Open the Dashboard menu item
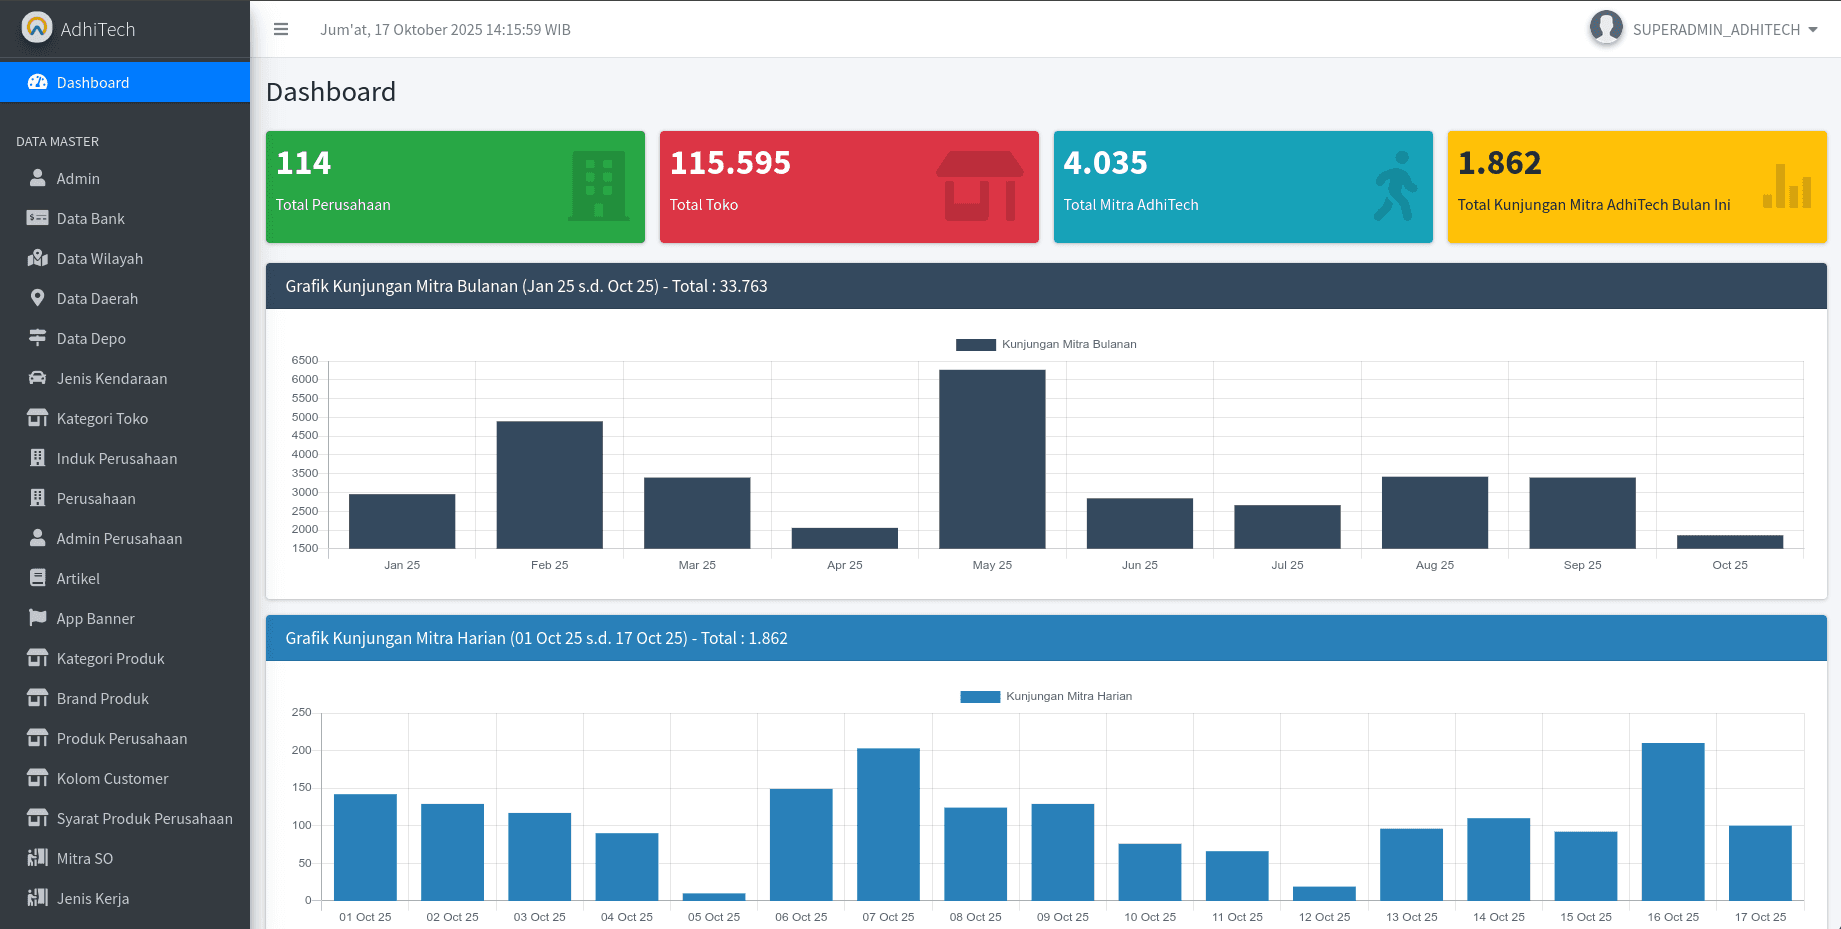The width and height of the screenshot is (1841, 929). (125, 82)
